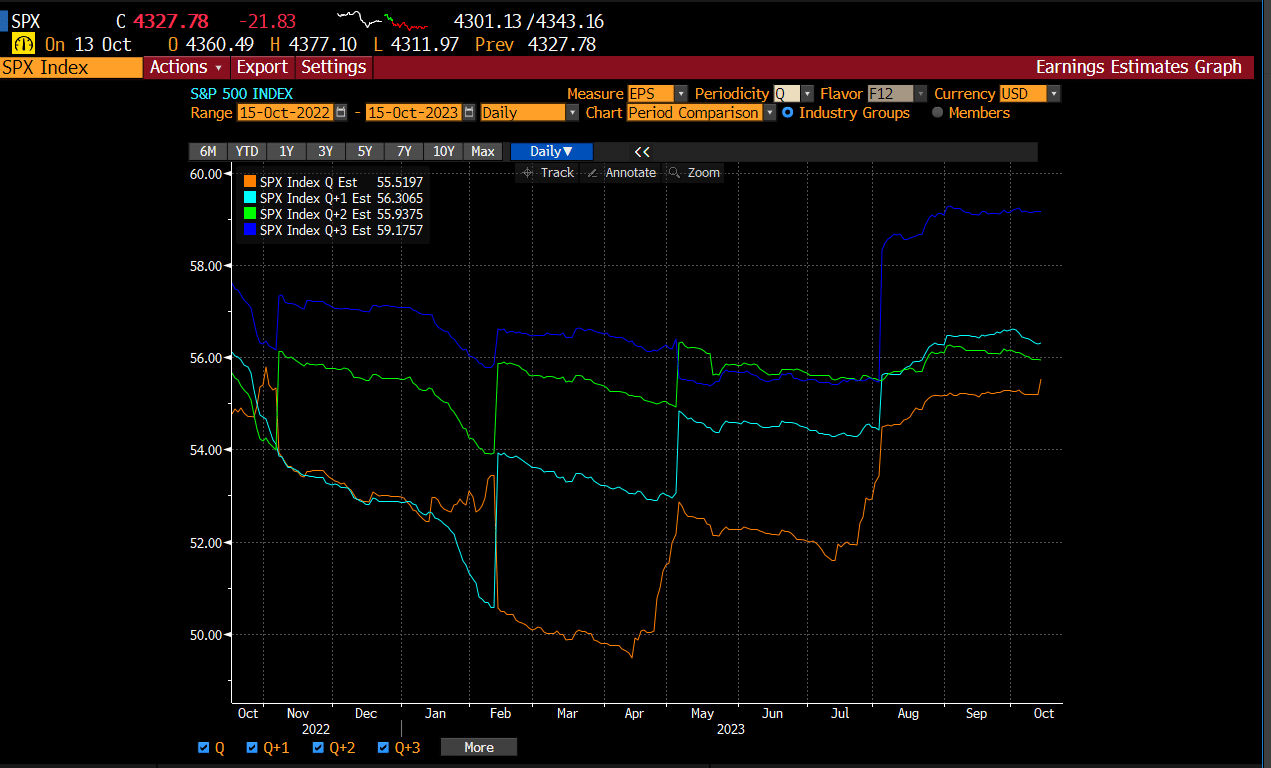
Task: Select the Industry Groups radio button
Action: 788,113
